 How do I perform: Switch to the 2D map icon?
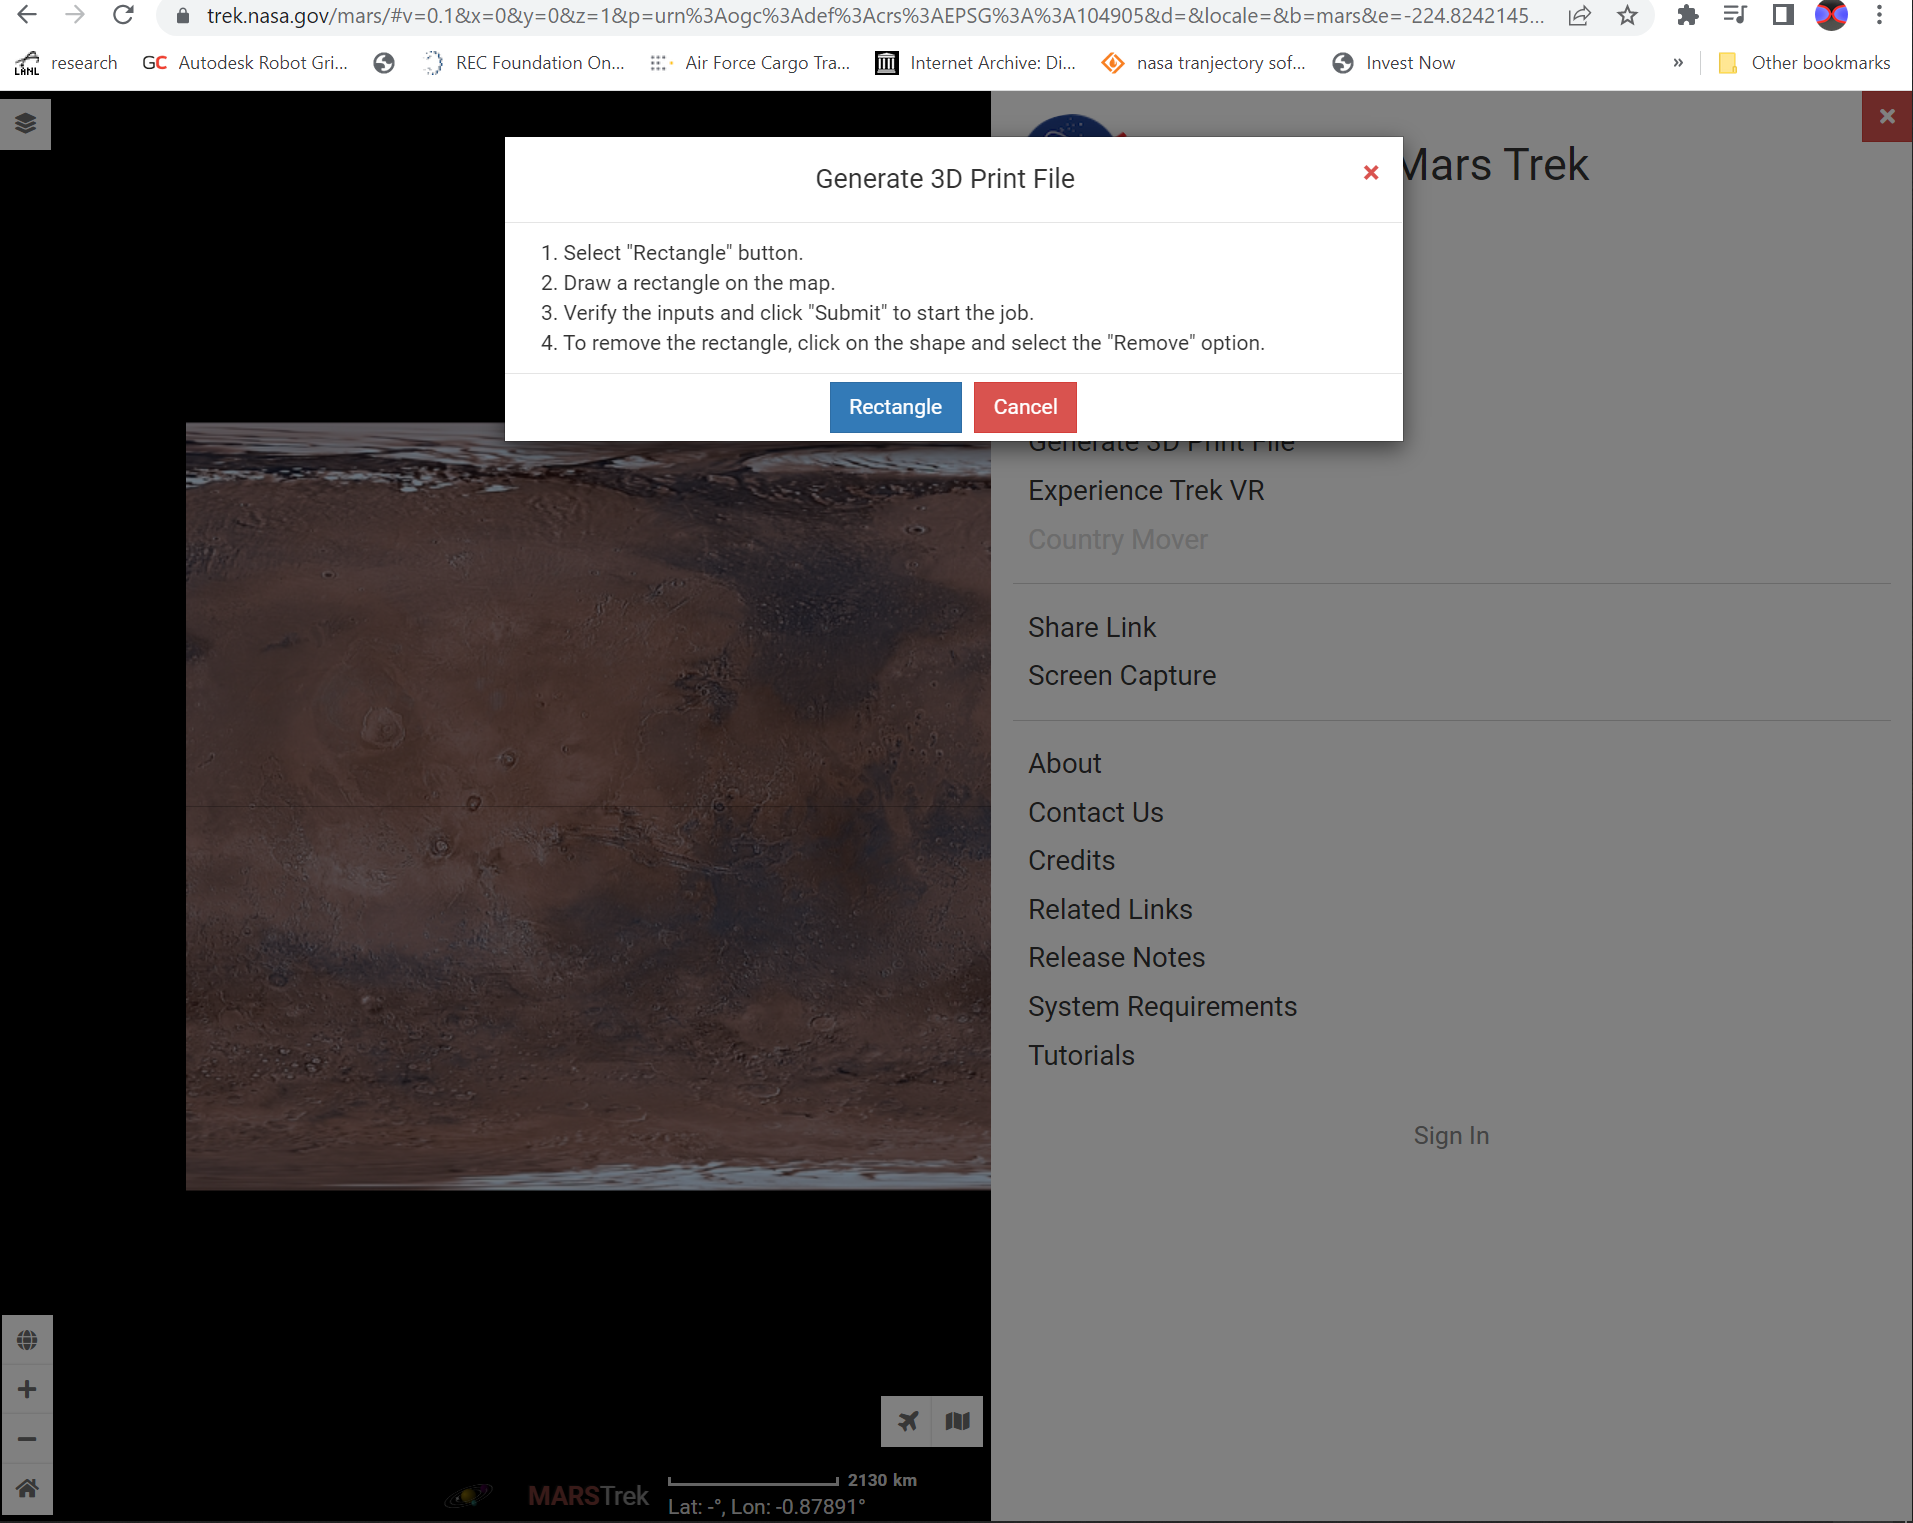957,1421
